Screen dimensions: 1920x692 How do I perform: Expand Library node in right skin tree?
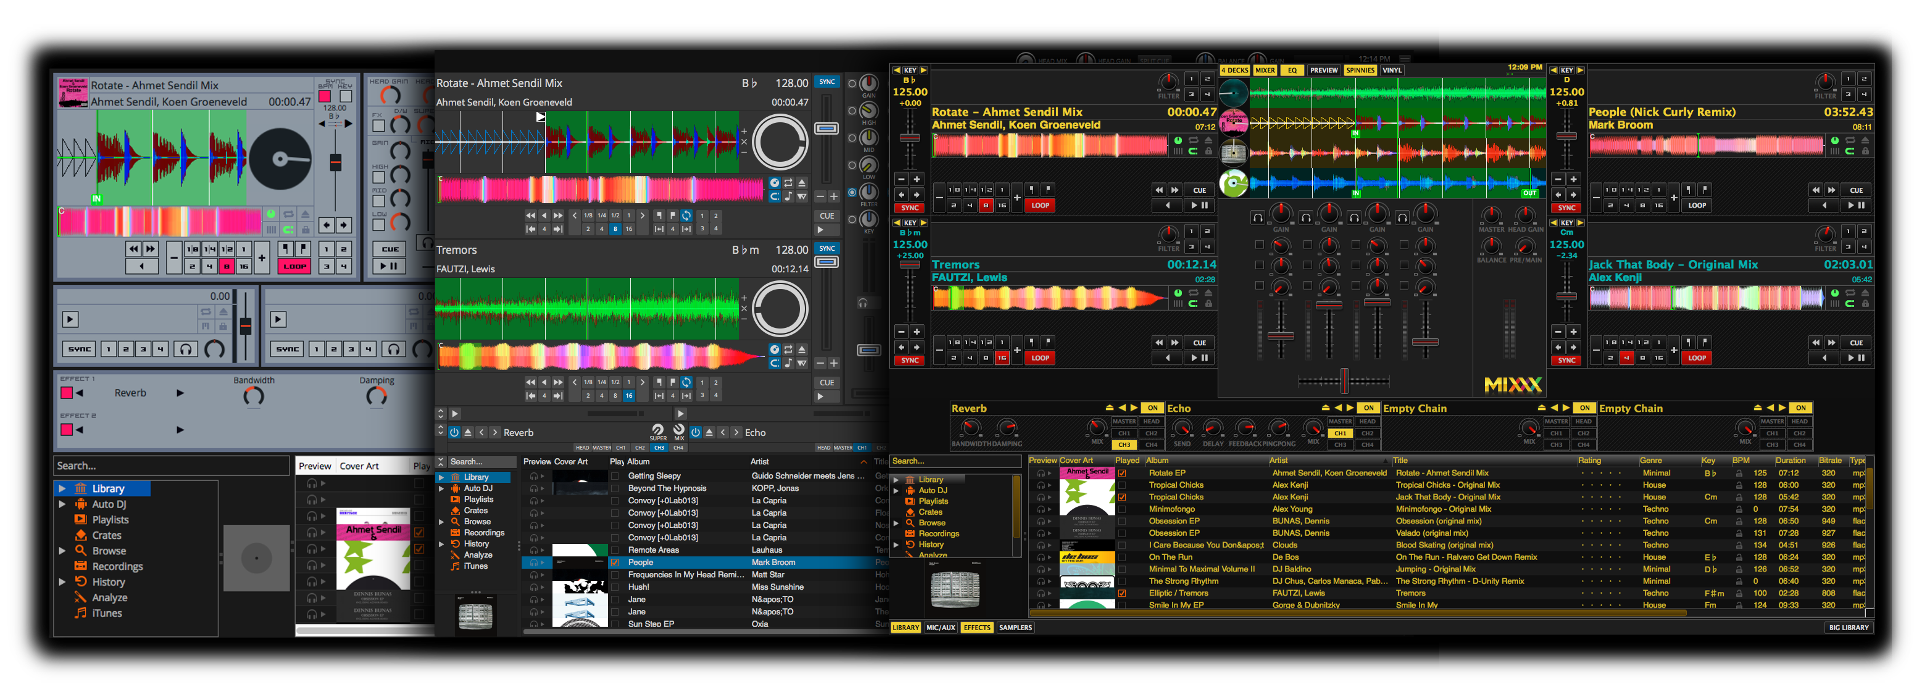897,479
